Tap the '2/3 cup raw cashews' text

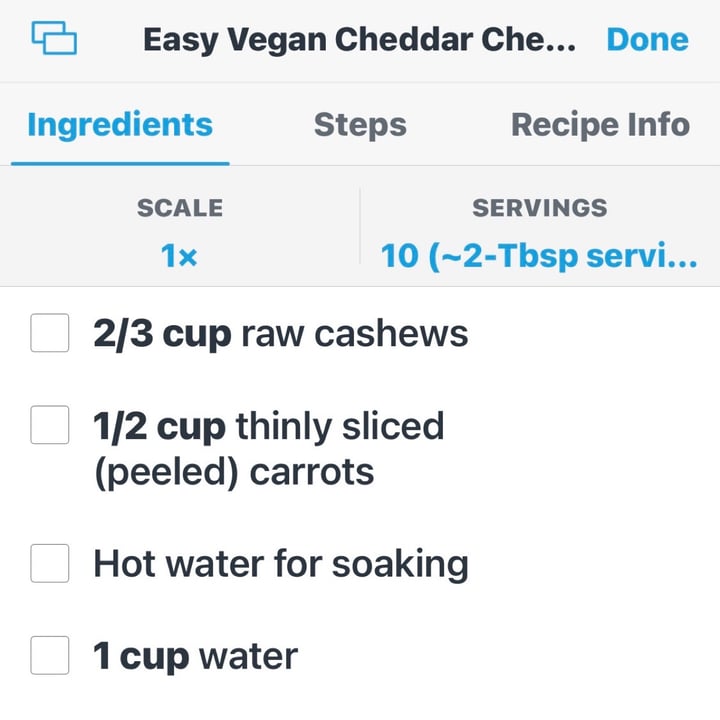pyautogui.click(x=281, y=335)
